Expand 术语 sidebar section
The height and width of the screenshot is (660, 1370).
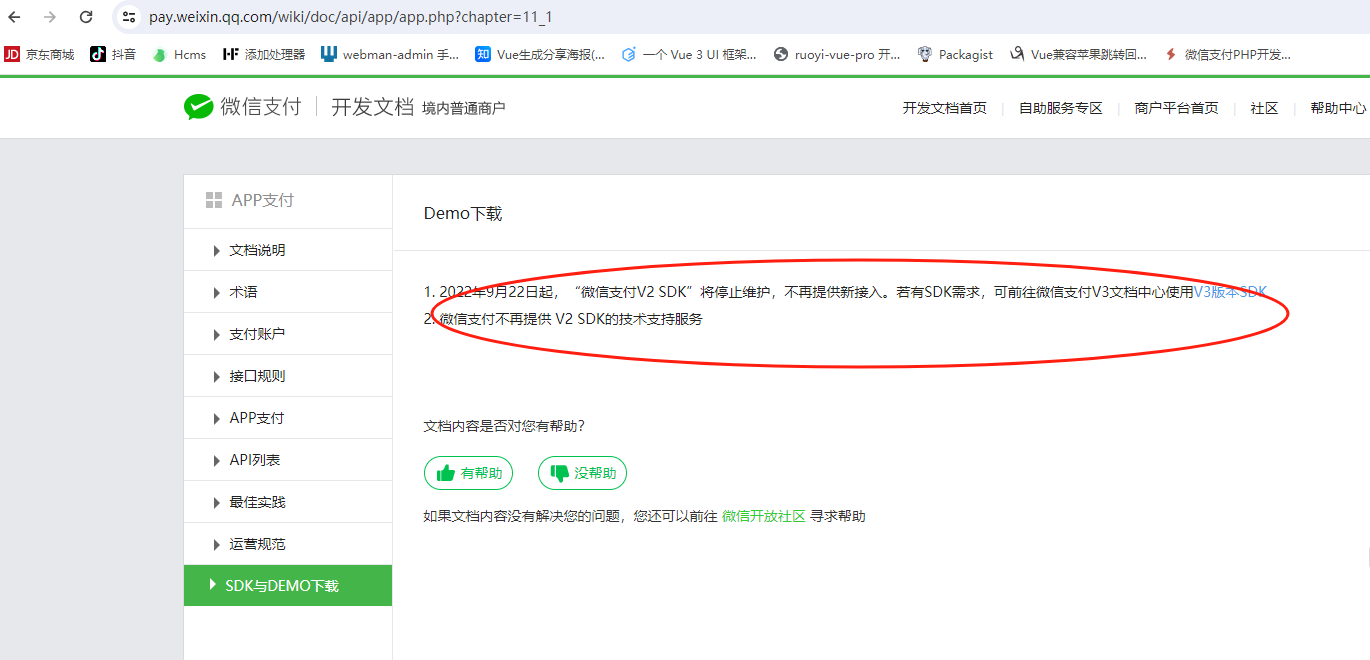point(288,292)
